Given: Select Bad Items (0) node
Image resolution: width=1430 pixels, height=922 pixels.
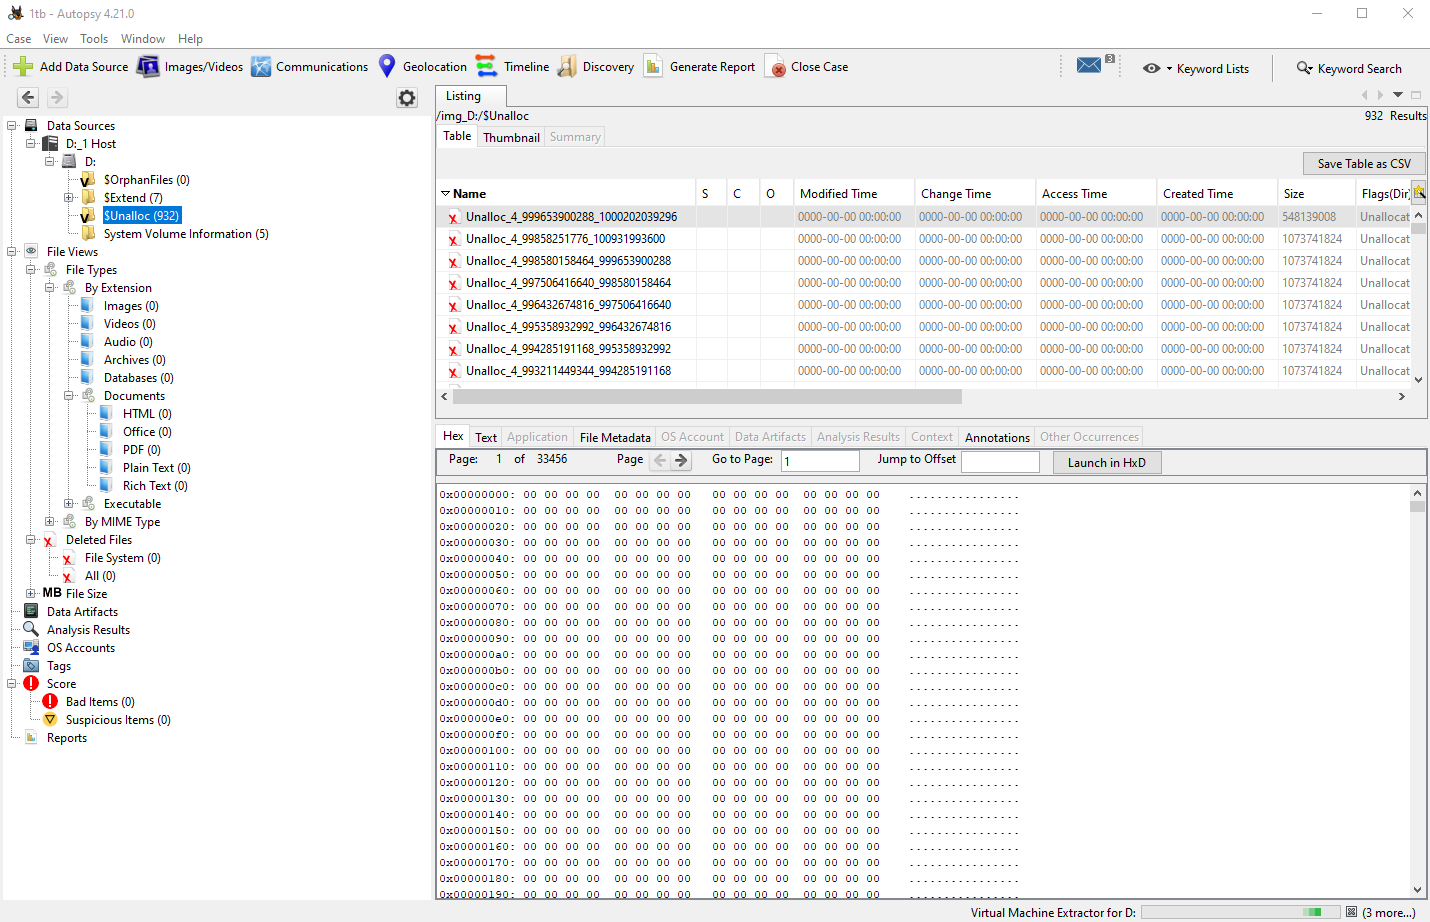Looking at the screenshot, I should coord(100,702).
